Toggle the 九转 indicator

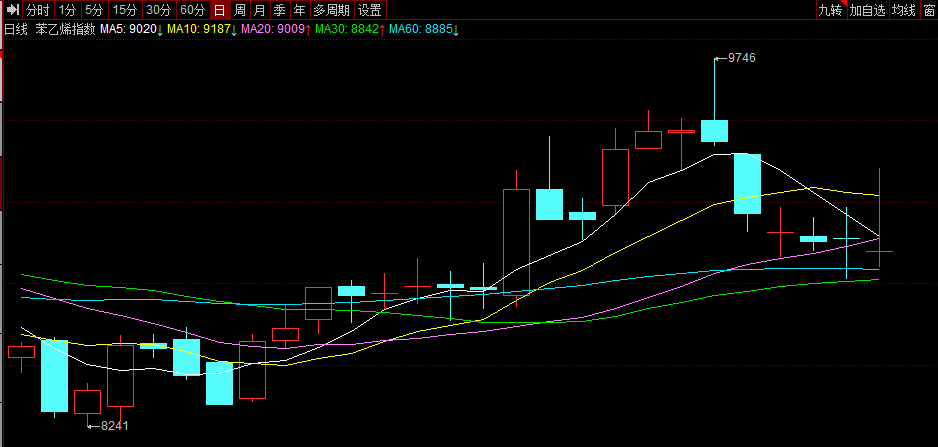point(830,10)
